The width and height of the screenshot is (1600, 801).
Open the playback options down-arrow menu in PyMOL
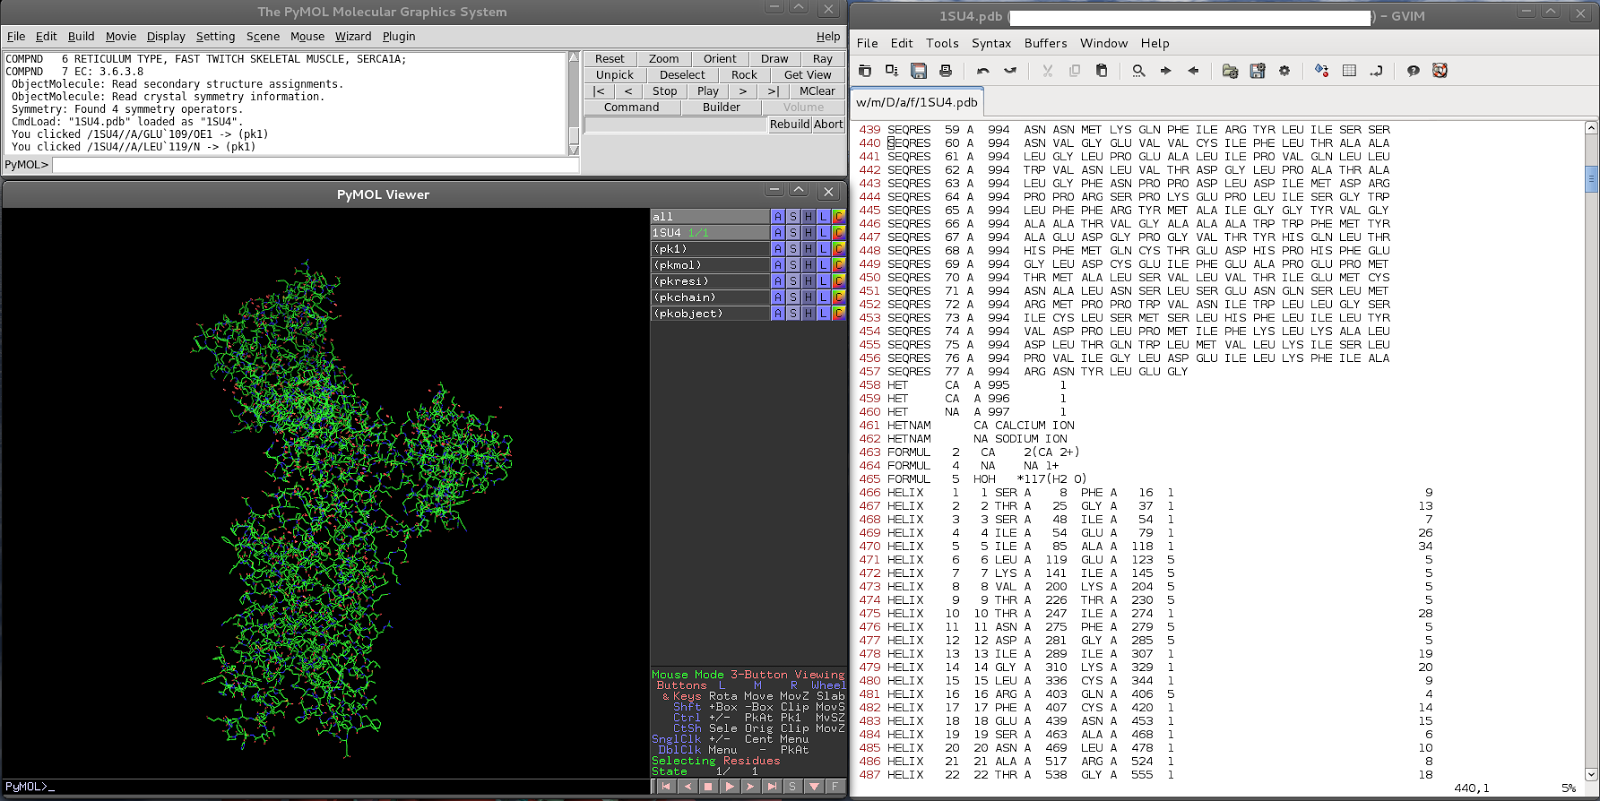pyautogui.click(x=813, y=787)
